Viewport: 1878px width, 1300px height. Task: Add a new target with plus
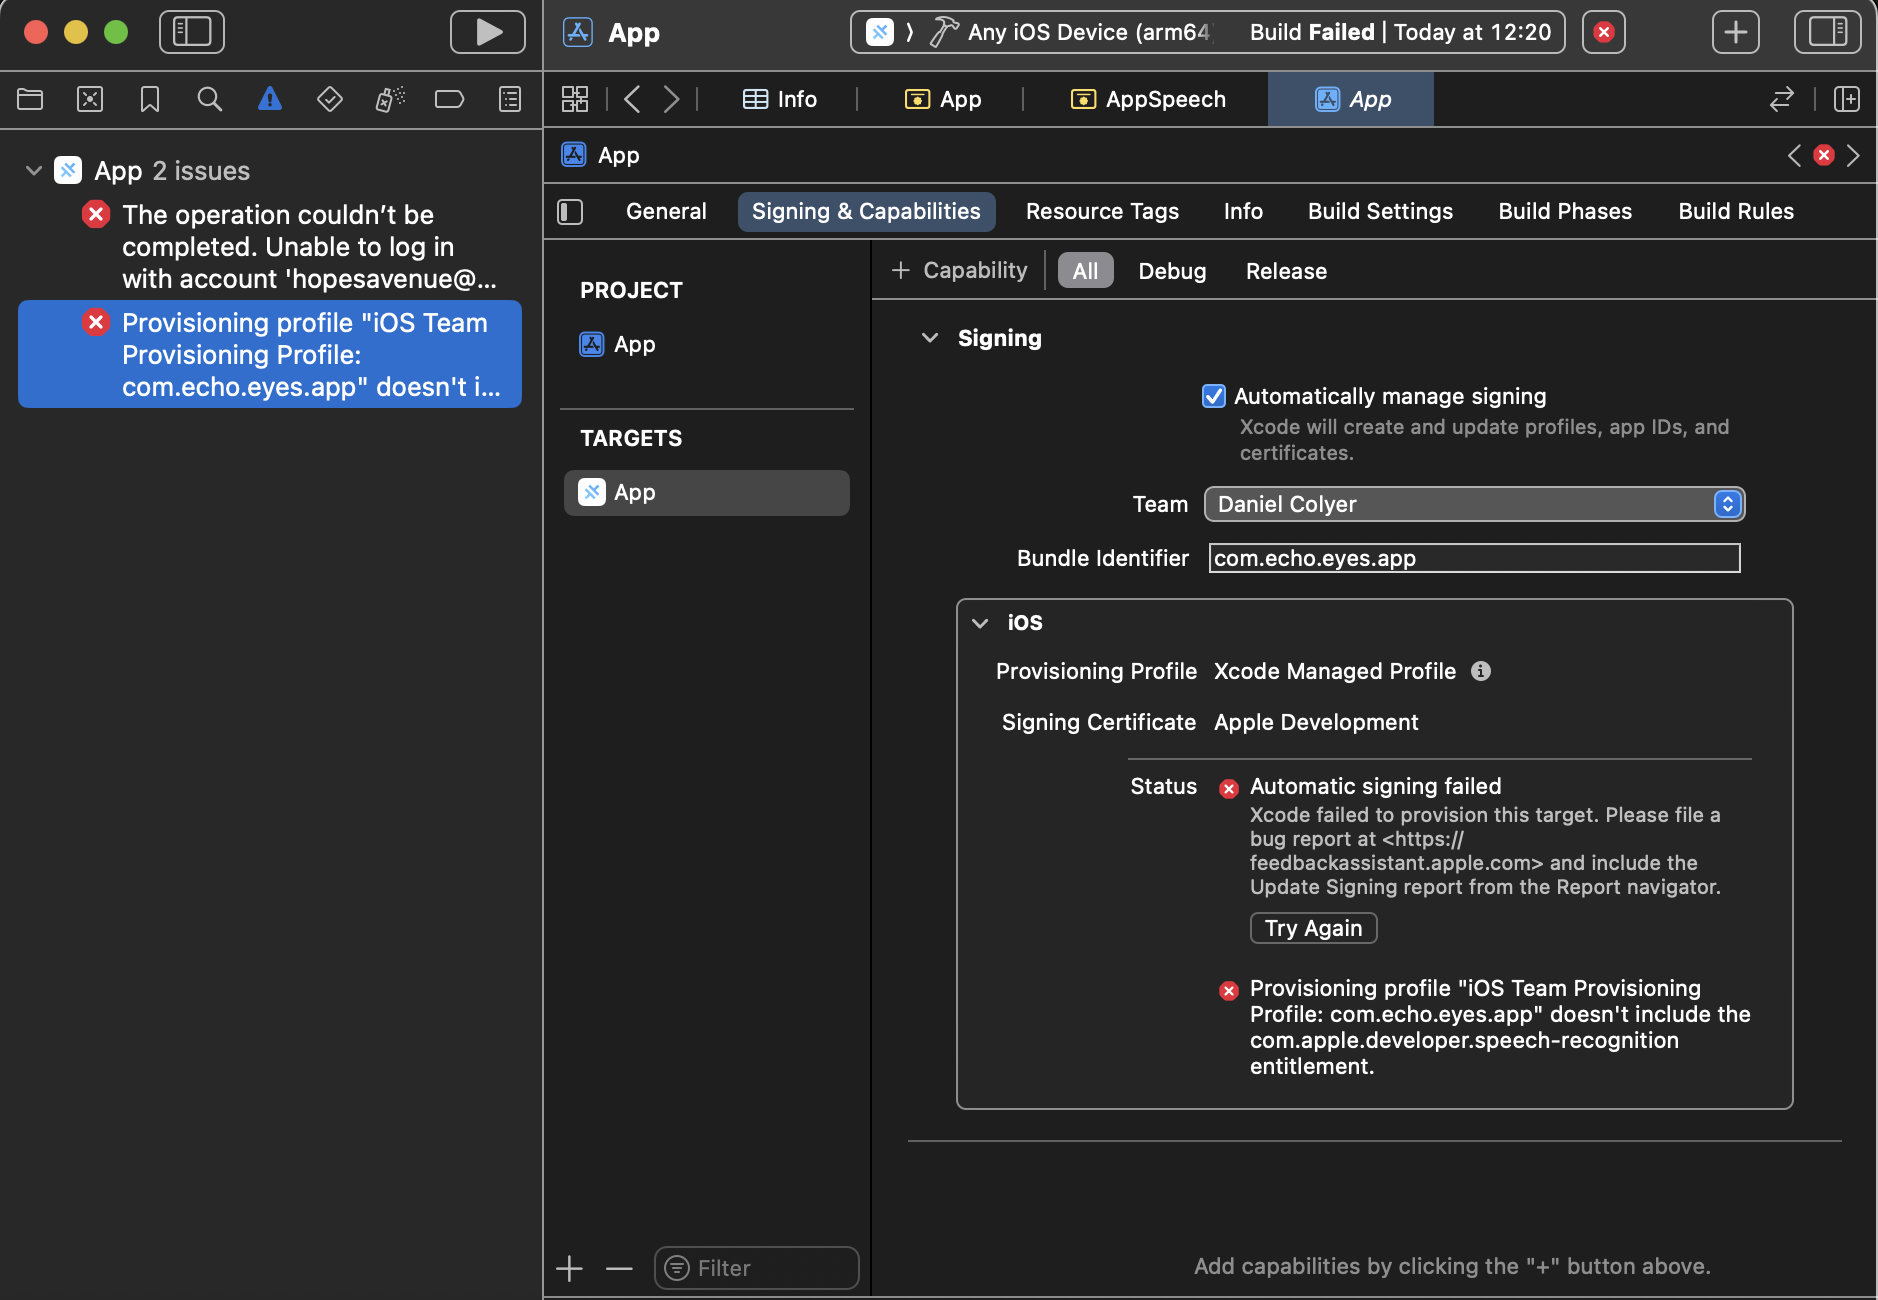point(570,1269)
